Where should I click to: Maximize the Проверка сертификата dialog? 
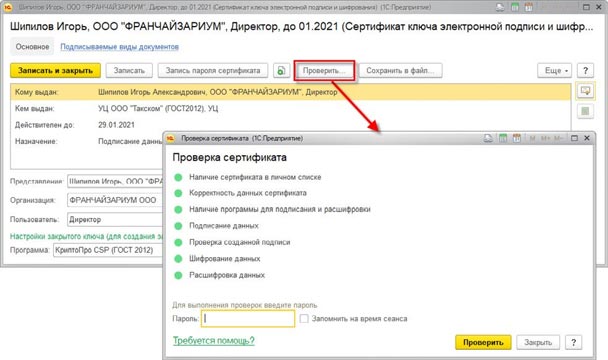tap(575, 138)
